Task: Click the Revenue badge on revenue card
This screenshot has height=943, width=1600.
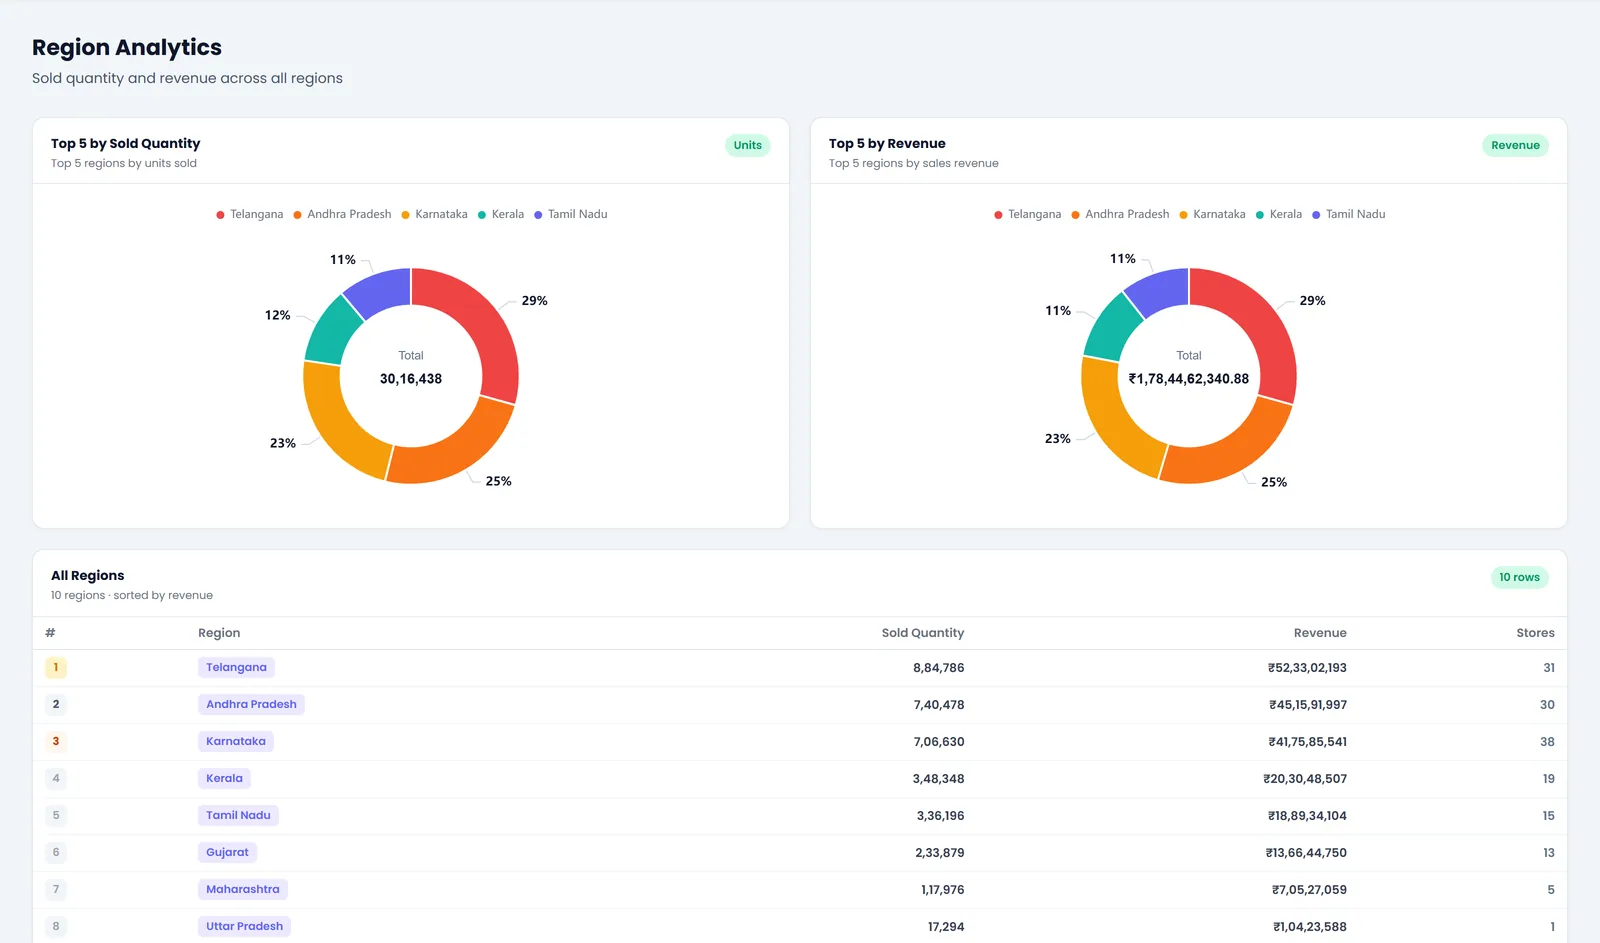Action: pyautogui.click(x=1515, y=145)
